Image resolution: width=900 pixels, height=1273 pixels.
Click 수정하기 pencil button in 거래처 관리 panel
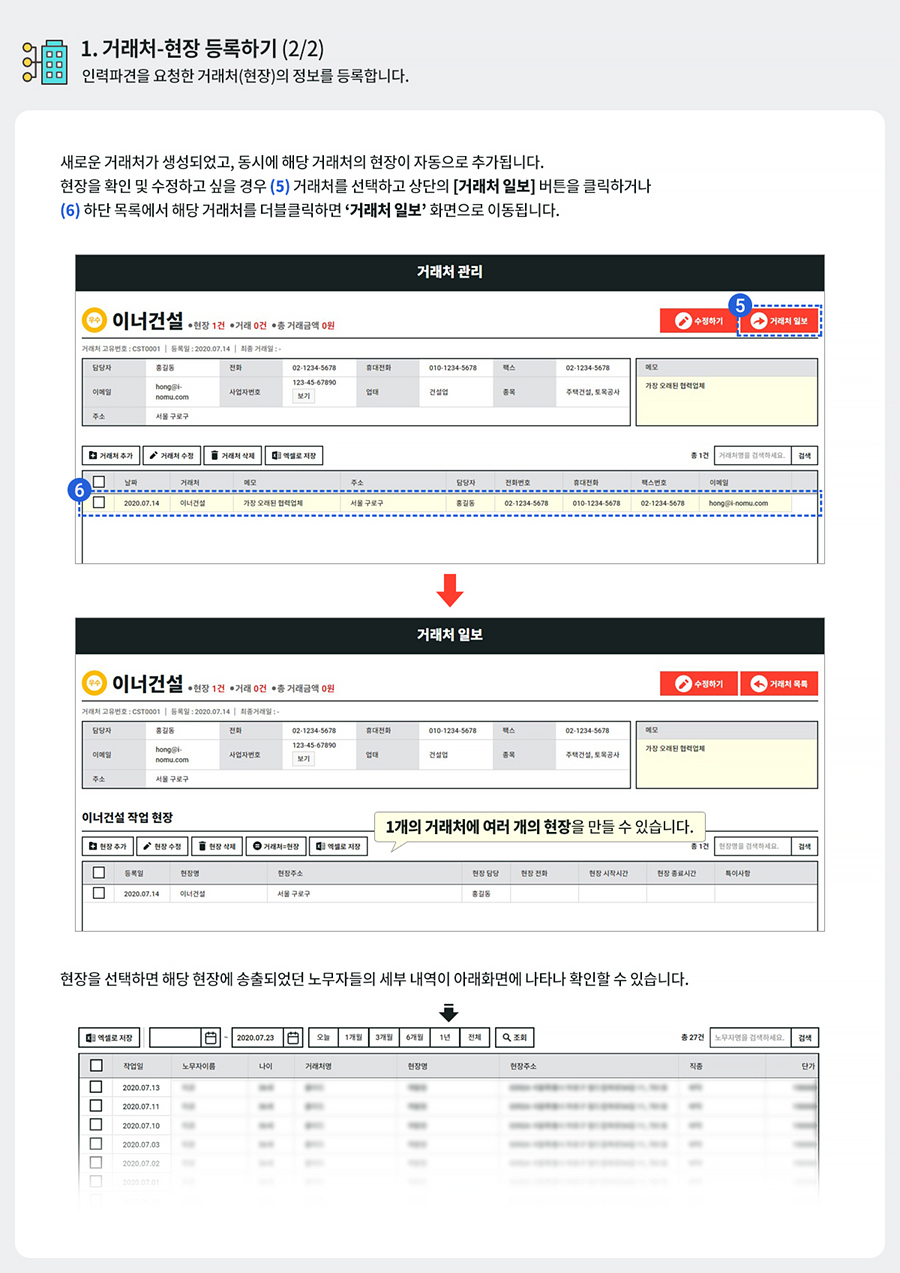pyautogui.click(x=697, y=321)
